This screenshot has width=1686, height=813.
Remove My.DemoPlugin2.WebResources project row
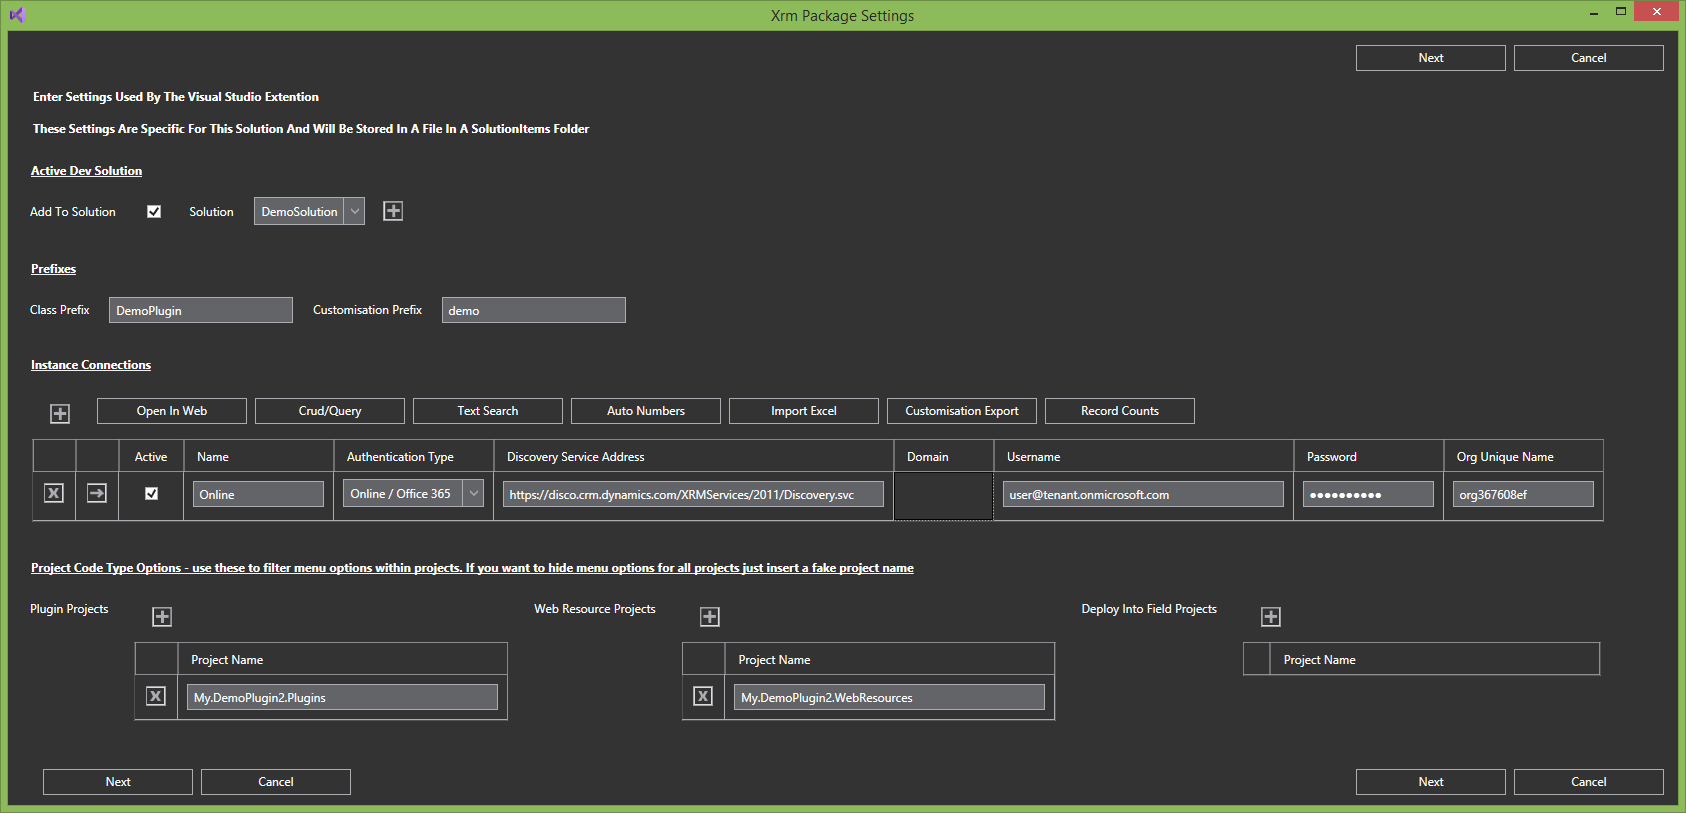coord(703,696)
